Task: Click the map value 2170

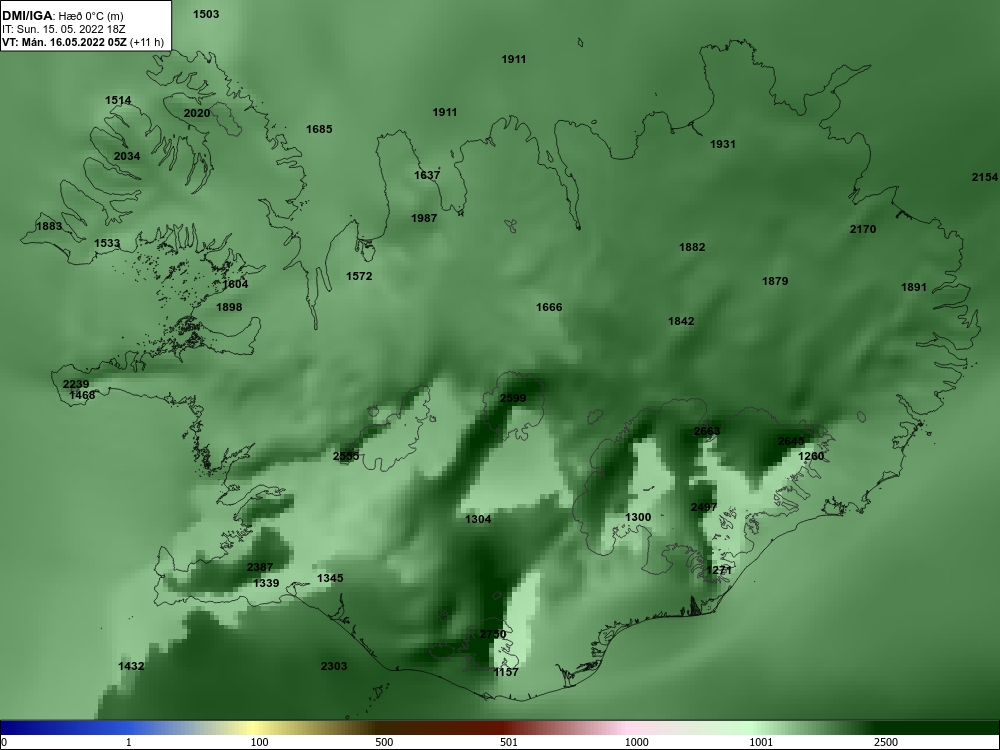Action: point(863,229)
